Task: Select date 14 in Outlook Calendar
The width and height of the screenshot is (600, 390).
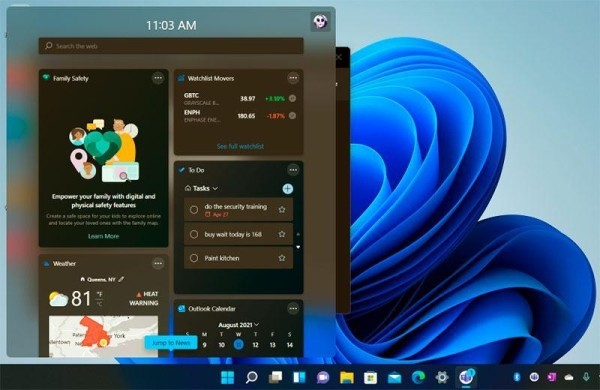Action: pyautogui.click(x=290, y=345)
